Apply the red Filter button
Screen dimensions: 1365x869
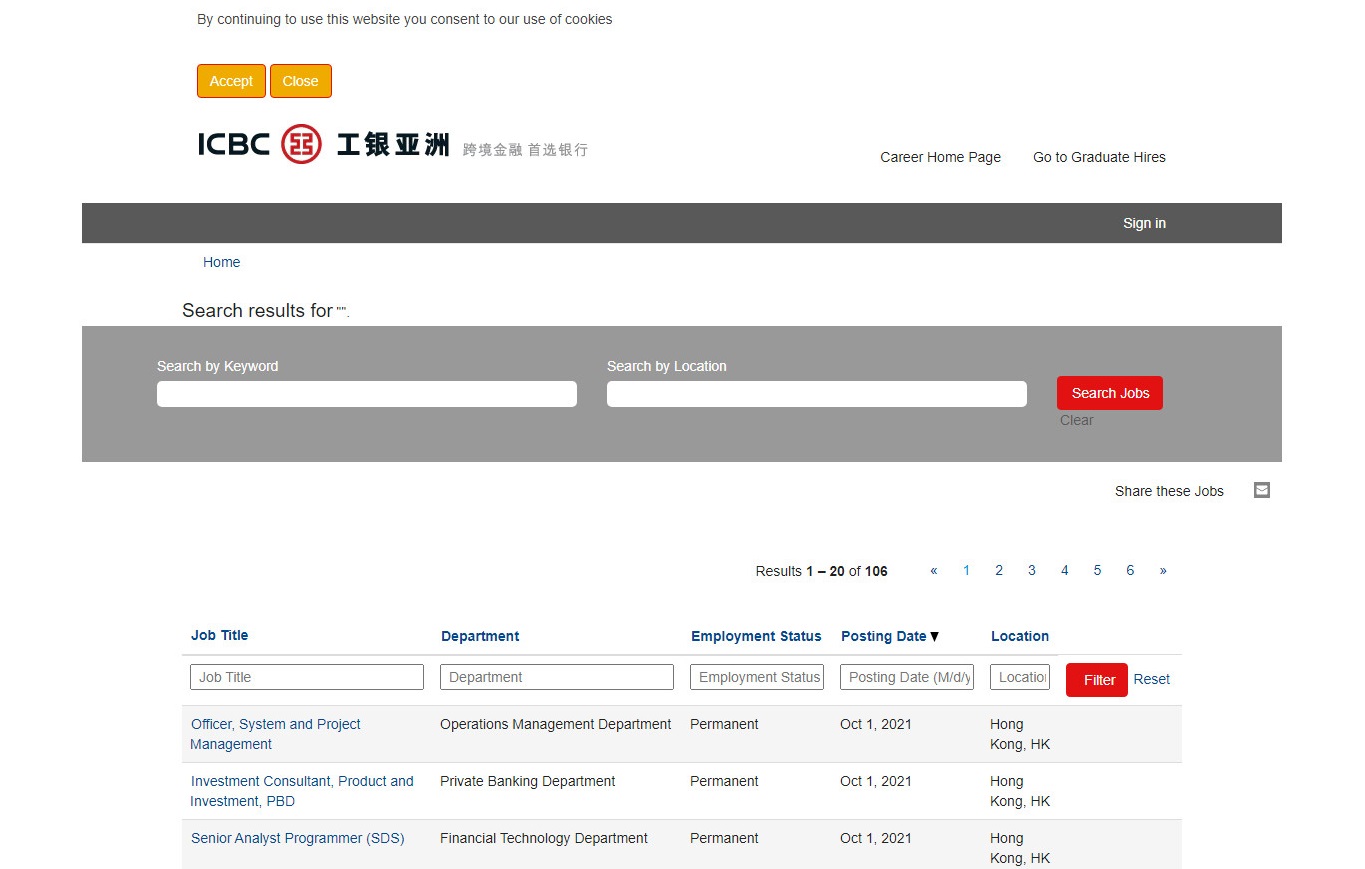click(1096, 680)
